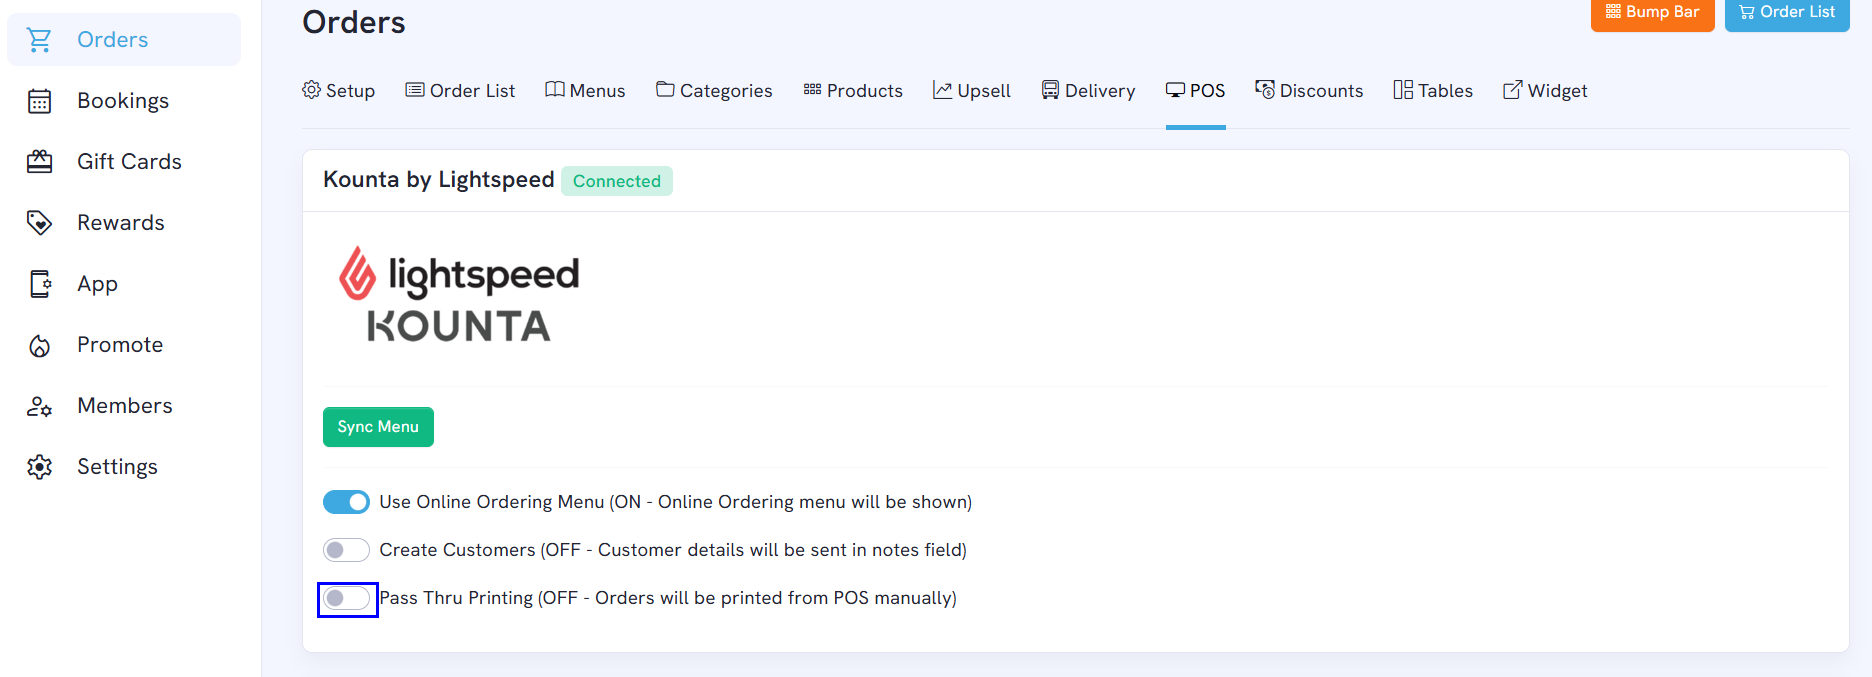
Task: Click the Settings gear icon in sidebar
Action: (x=39, y=467)
